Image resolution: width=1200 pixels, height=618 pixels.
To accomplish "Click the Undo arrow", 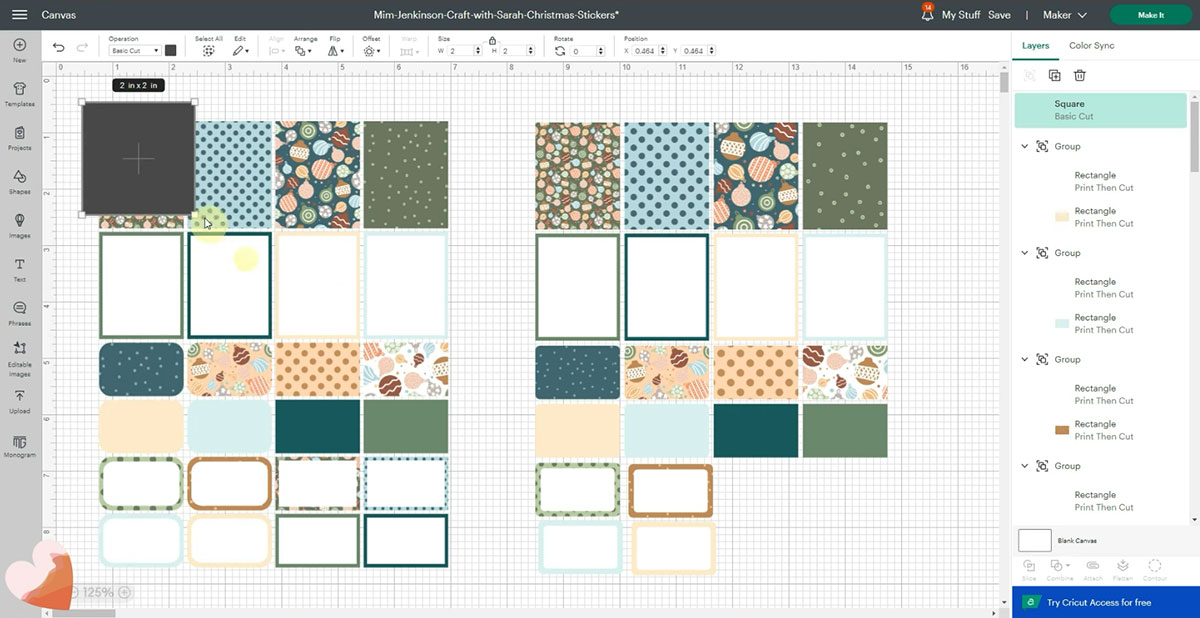I will pyautogui.click(x=58, y=48).
